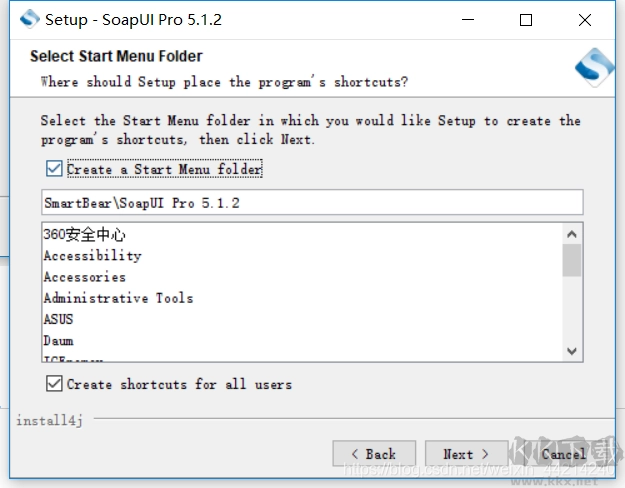Maximize the Setup window
The image size is (625, 488).
point(526,20)
